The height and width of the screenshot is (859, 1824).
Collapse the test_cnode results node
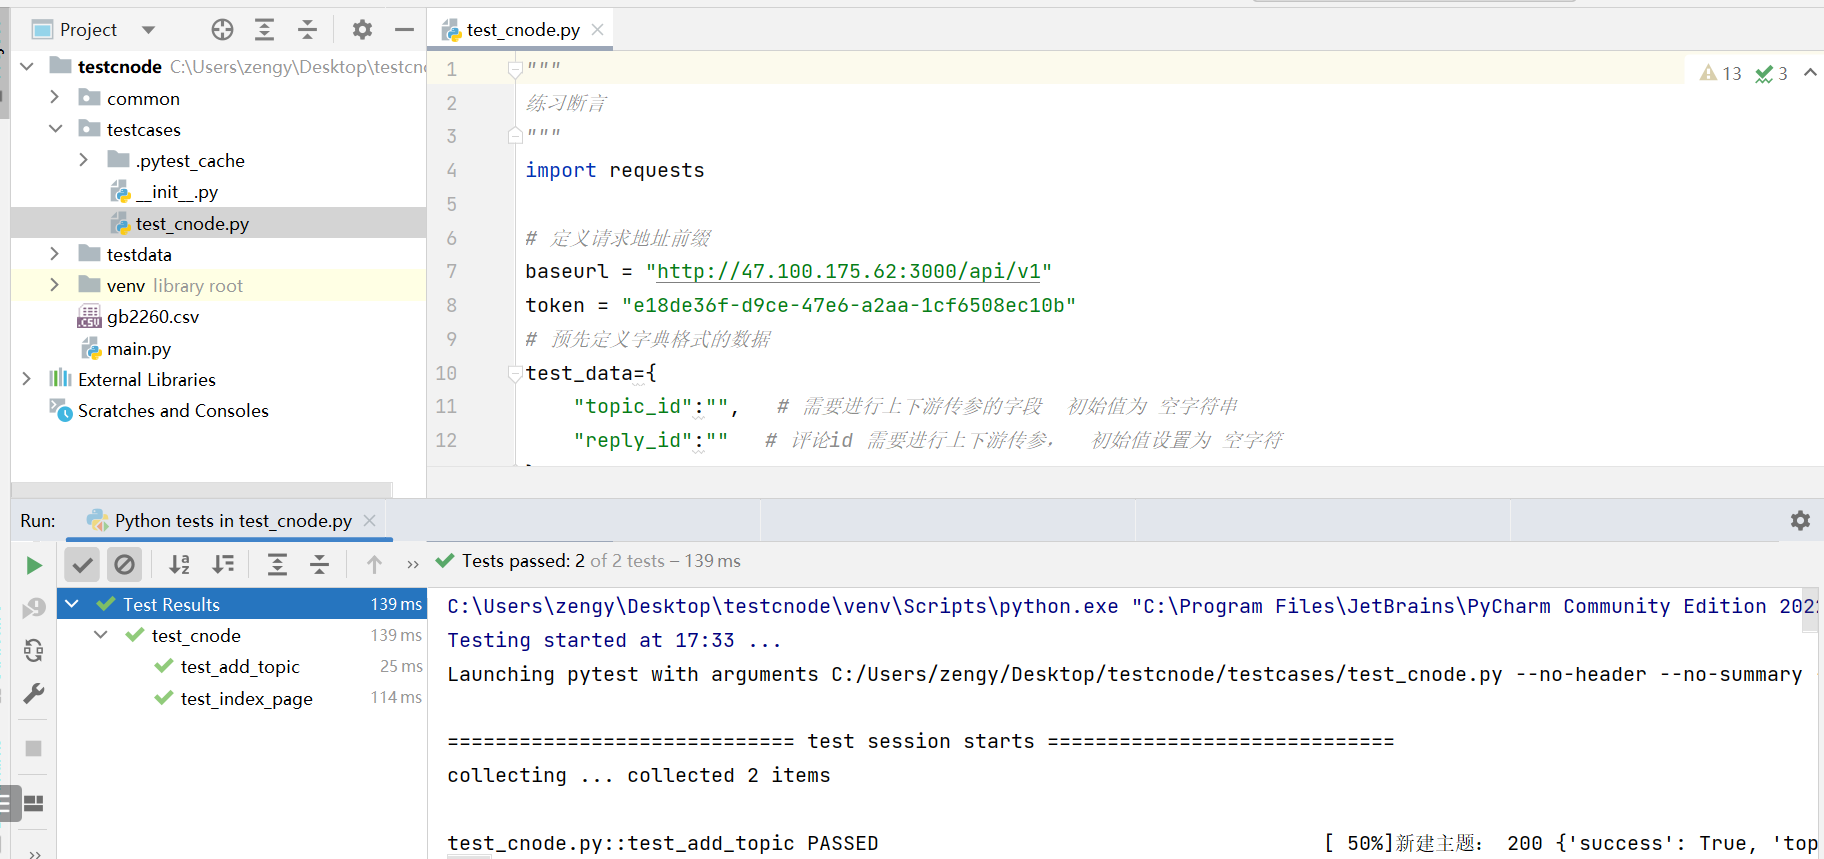point(101,635)
